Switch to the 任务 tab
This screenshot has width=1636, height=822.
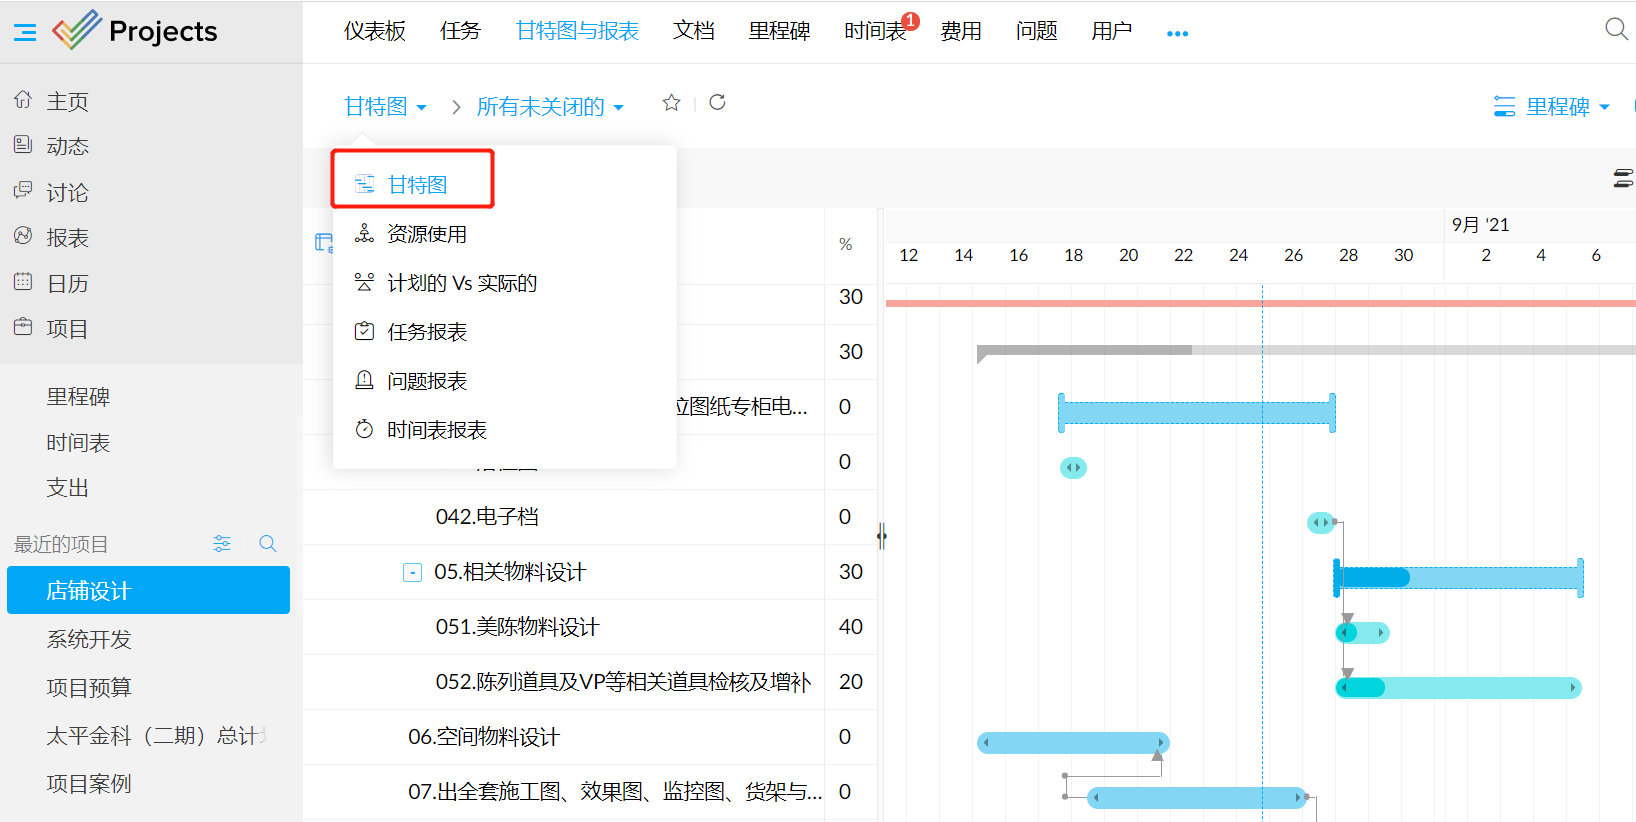point(460,31)
